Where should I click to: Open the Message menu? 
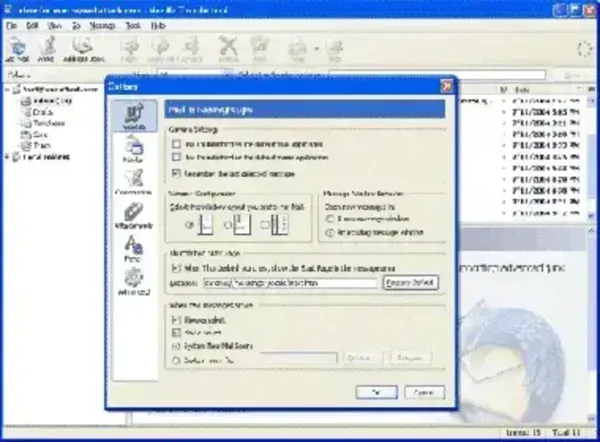(102, 26)
